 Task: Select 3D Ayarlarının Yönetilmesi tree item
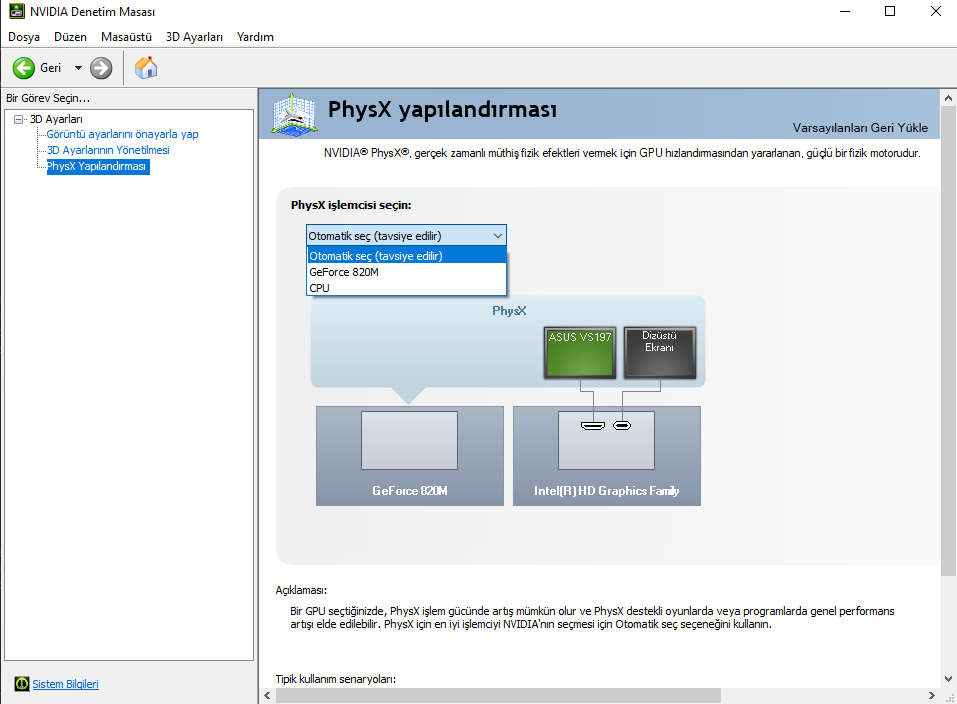pos(108,150)
